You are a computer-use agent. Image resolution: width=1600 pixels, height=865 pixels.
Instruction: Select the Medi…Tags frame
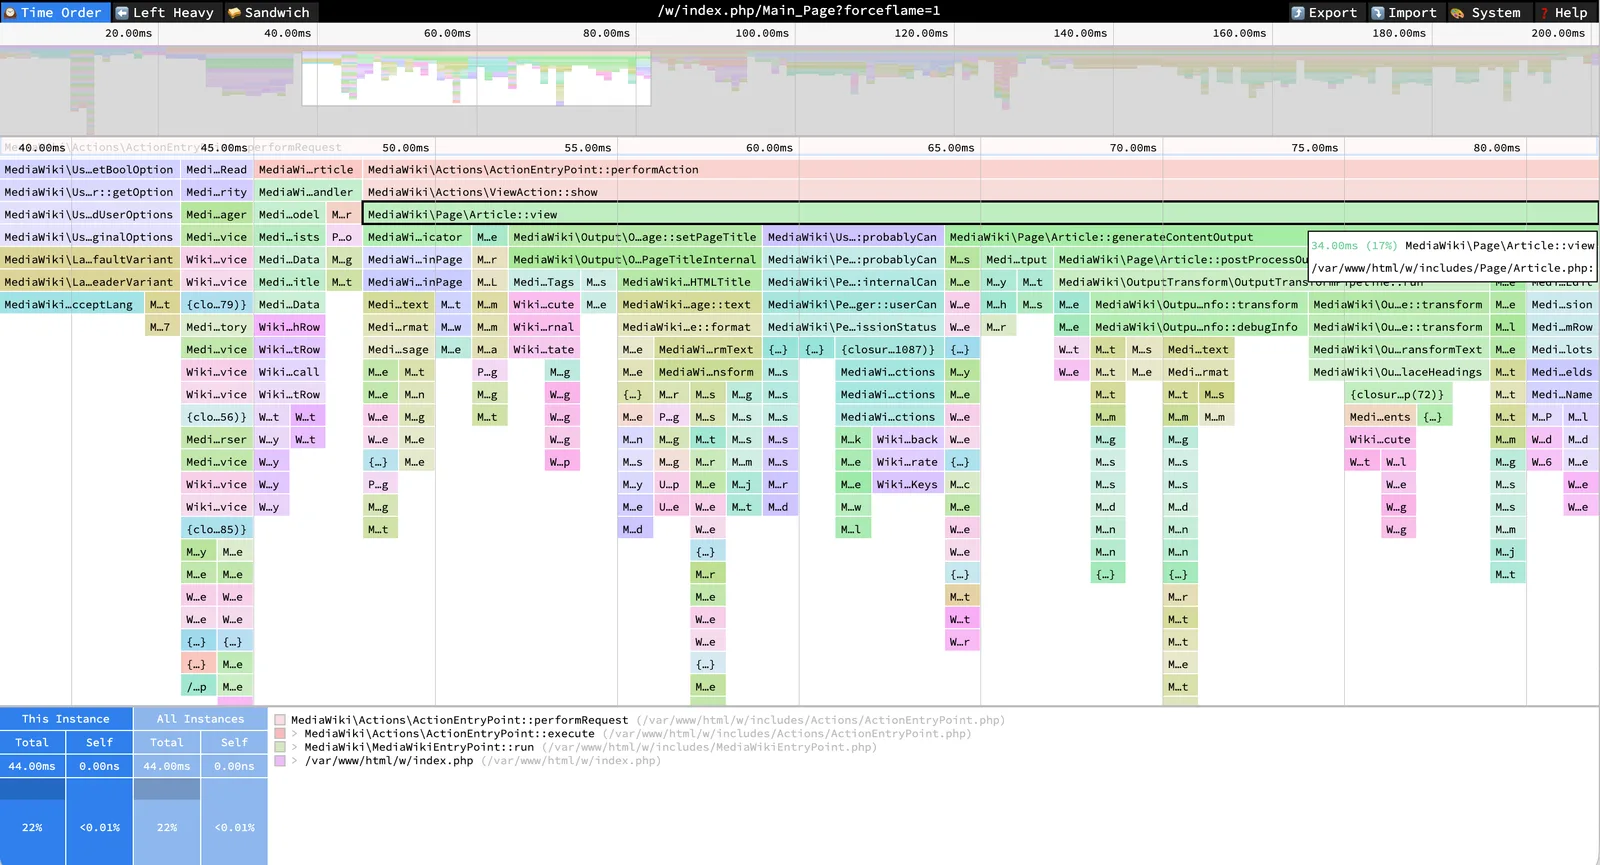click(544, 282)
